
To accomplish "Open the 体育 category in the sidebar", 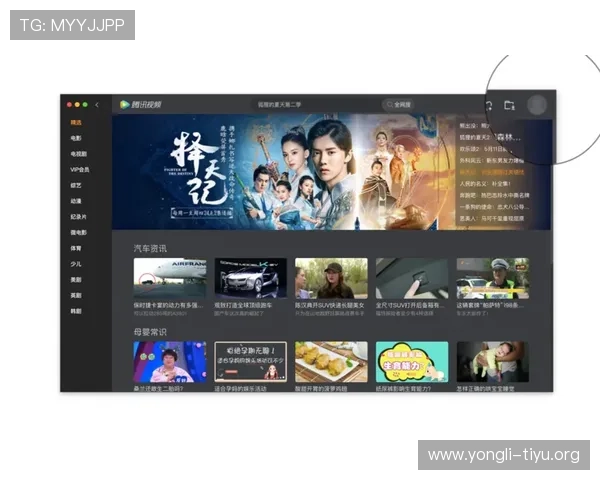I will pyautogui.click(x=76, y=248).
